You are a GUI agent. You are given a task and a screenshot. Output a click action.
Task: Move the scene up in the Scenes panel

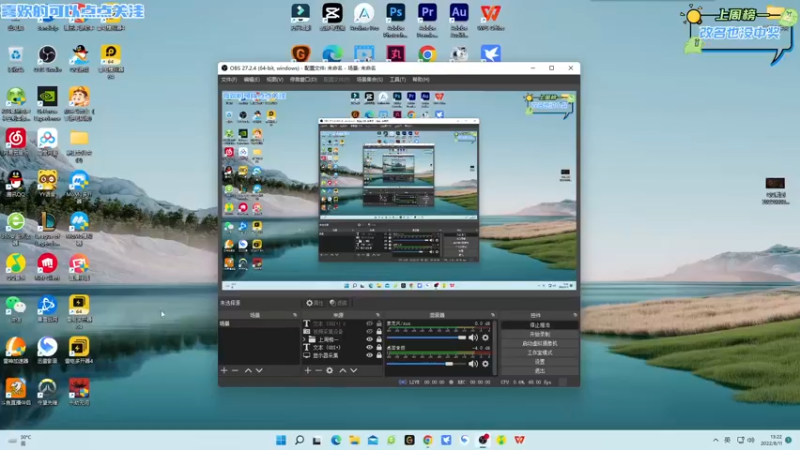248,370
